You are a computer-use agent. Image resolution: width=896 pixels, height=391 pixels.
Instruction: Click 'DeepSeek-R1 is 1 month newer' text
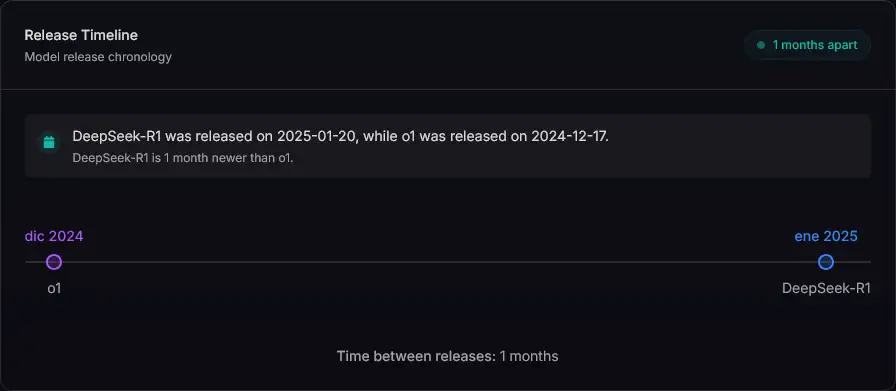tap(183, 158)
